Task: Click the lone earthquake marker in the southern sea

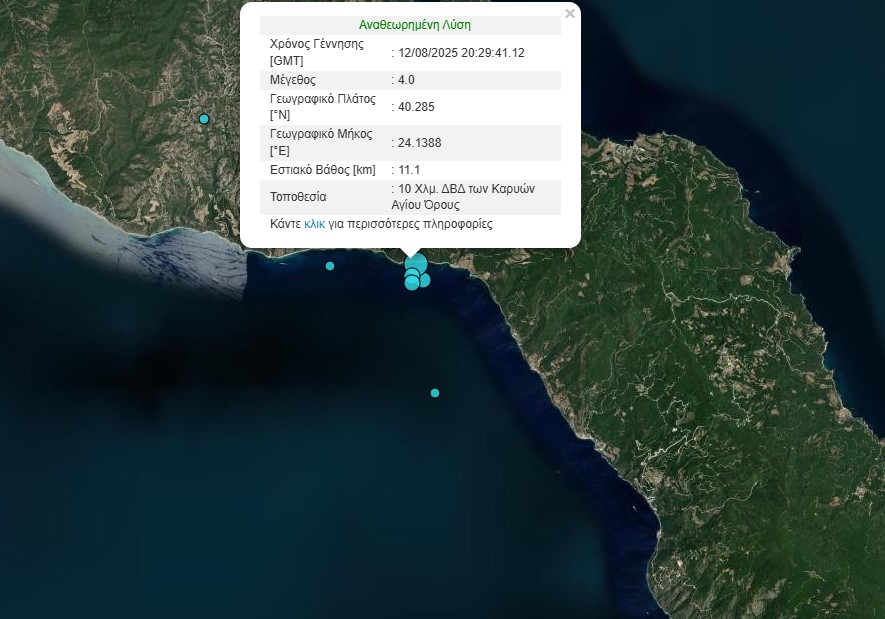Action: [435, 393]
